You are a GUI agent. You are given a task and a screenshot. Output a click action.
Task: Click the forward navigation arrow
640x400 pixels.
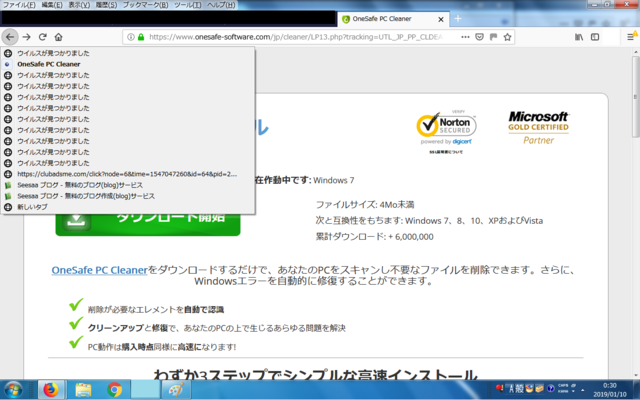pos(27,37)
